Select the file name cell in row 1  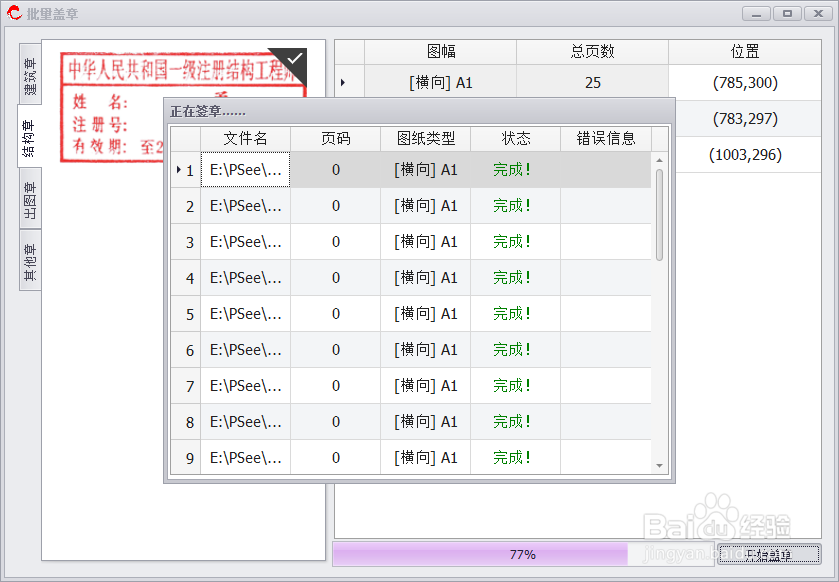(246, 170)
